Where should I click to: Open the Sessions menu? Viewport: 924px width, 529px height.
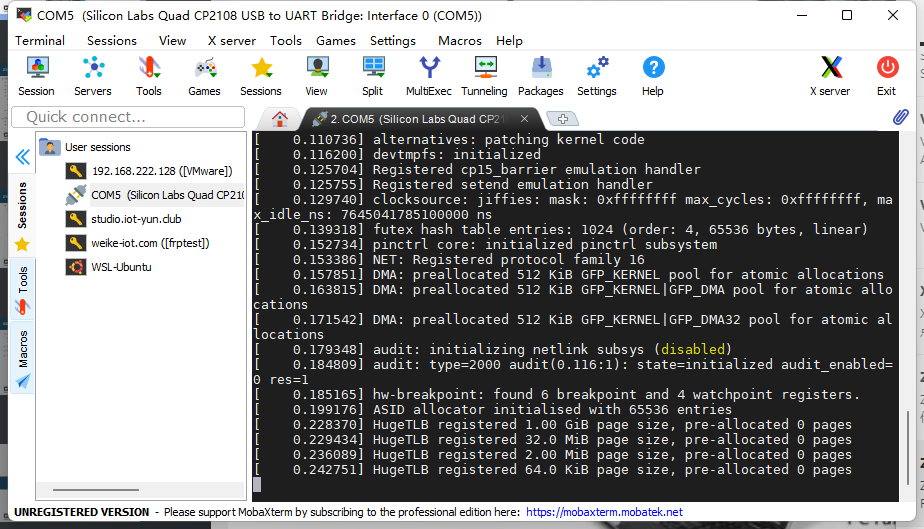click(x=112, y=41)
